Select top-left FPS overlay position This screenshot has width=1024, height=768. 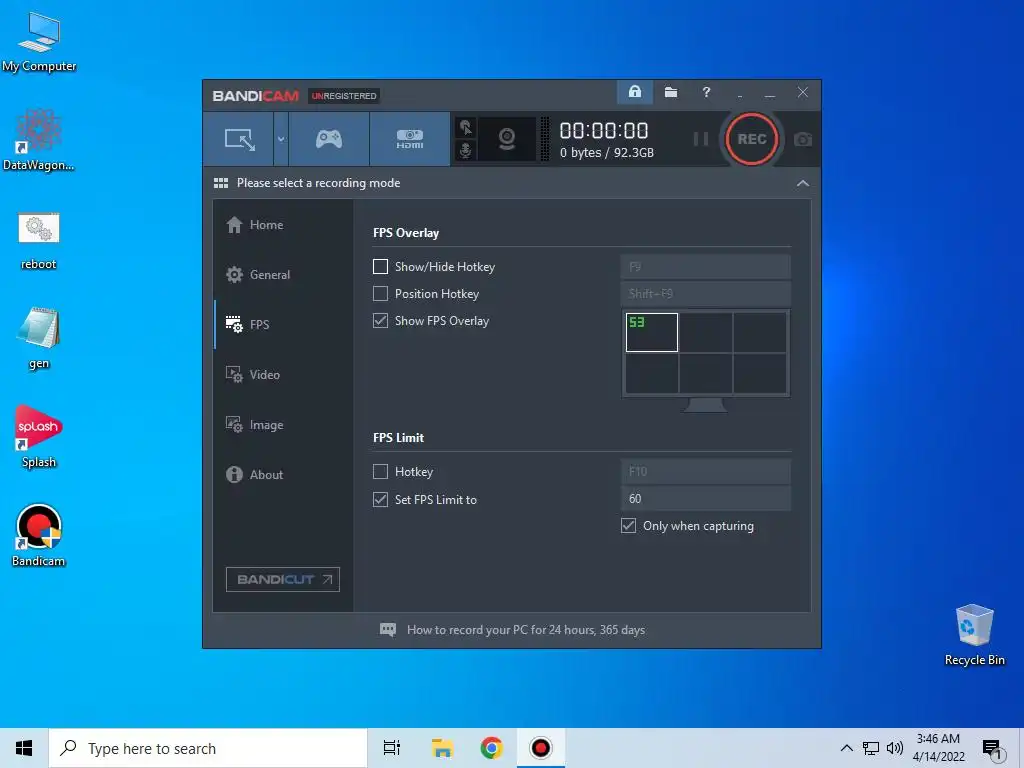click(652, 332)
